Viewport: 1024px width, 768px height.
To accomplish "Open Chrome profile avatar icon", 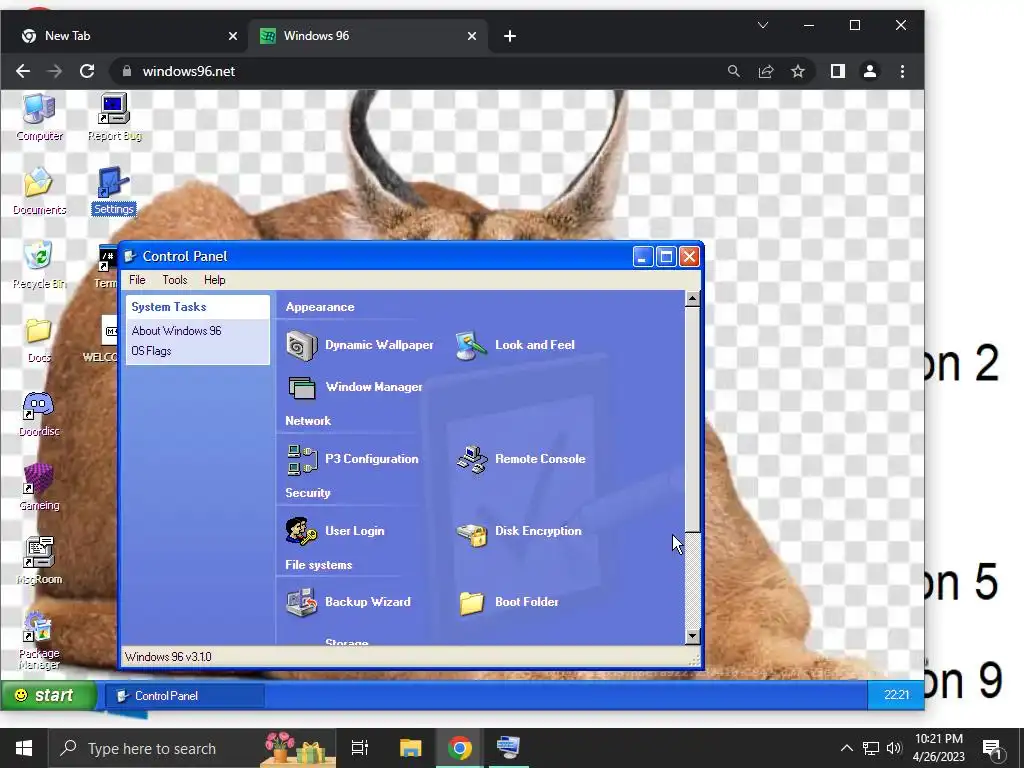I will (870, 71).
